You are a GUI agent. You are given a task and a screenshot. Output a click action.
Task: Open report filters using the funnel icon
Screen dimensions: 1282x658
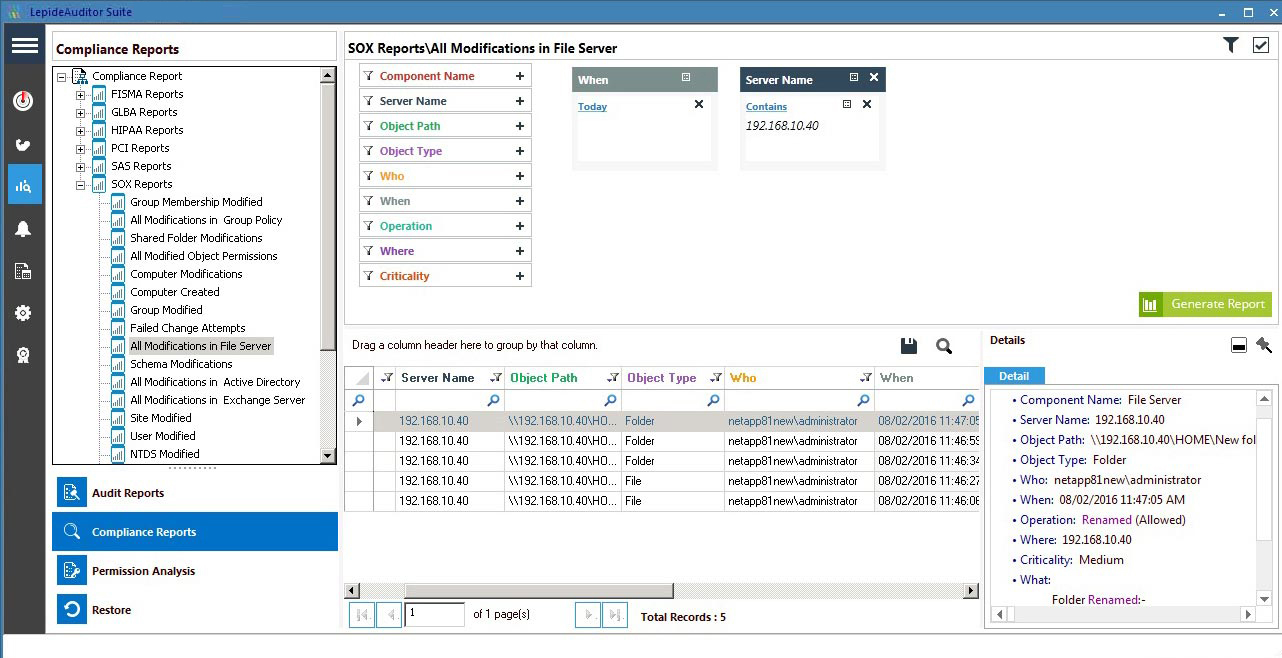(1230, 45)
